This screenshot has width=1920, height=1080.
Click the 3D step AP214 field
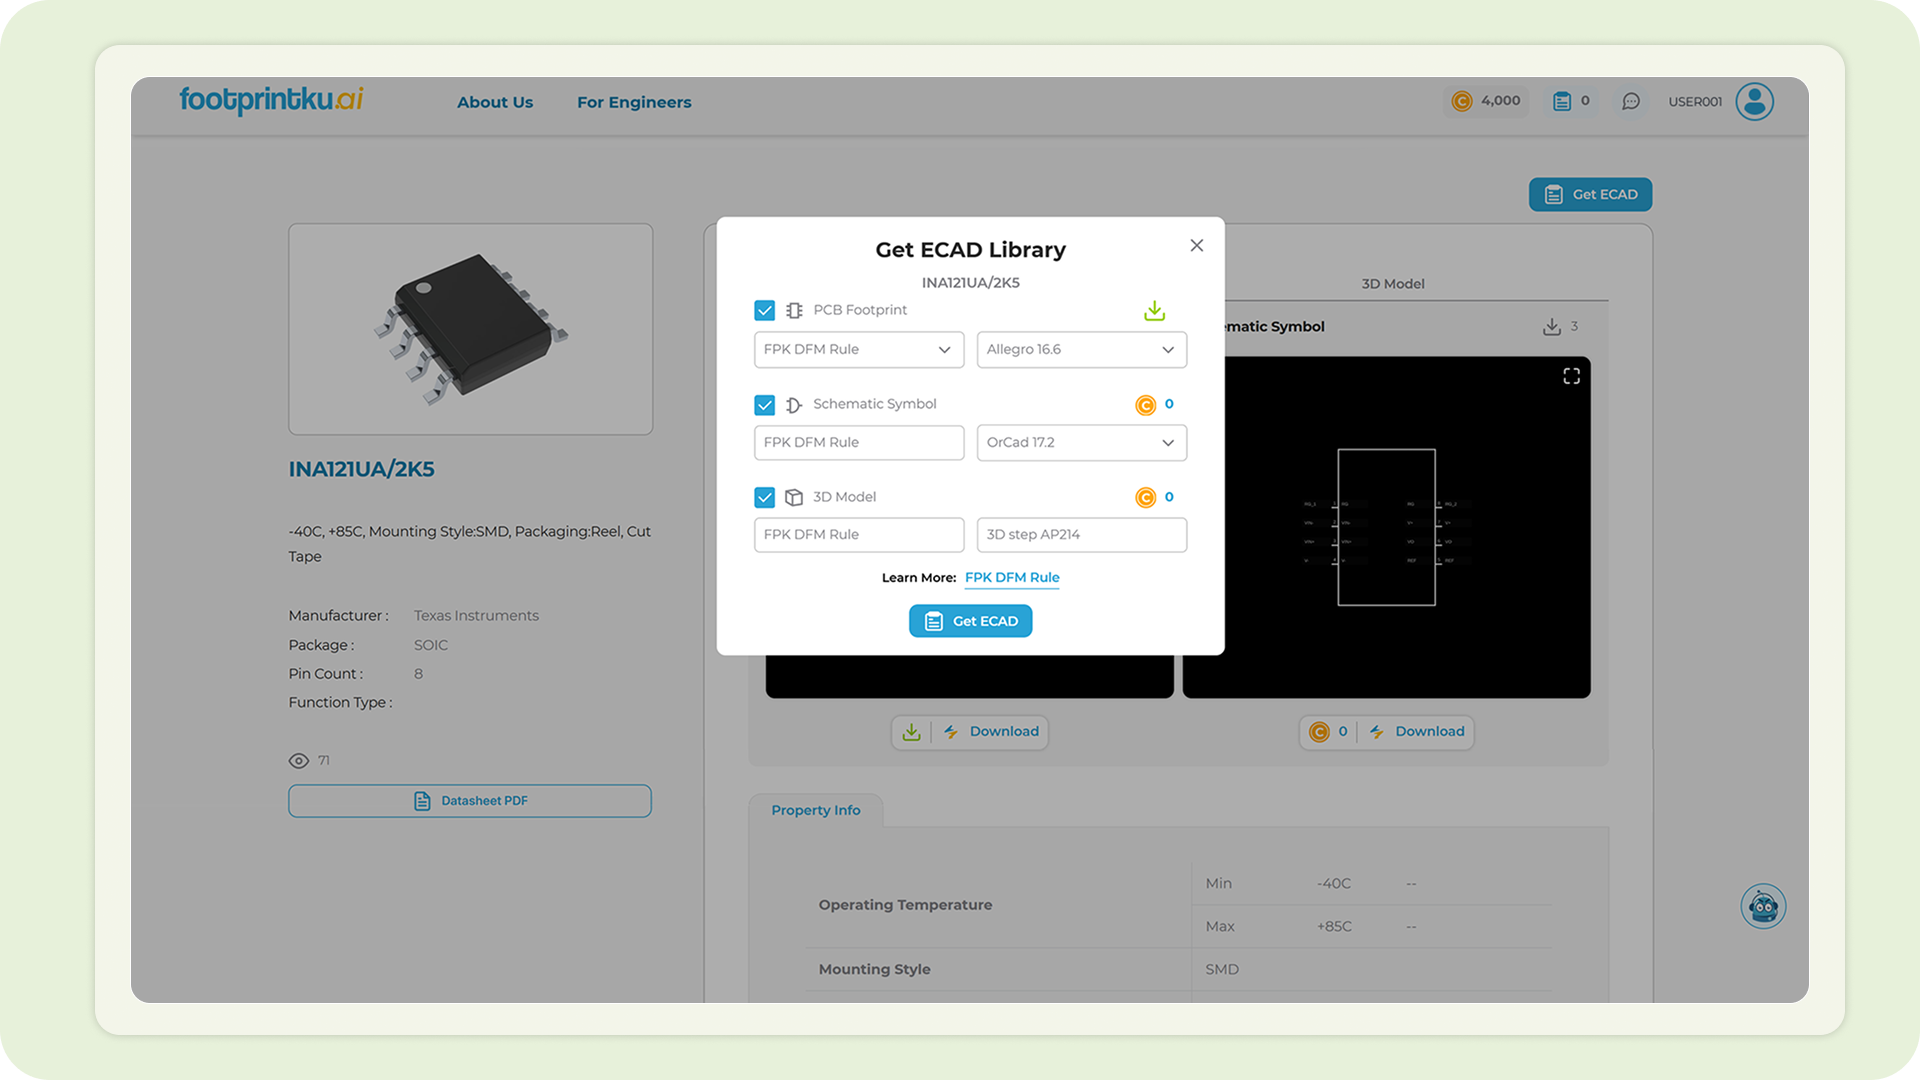pyautogui.click(x=1082, y=534)
